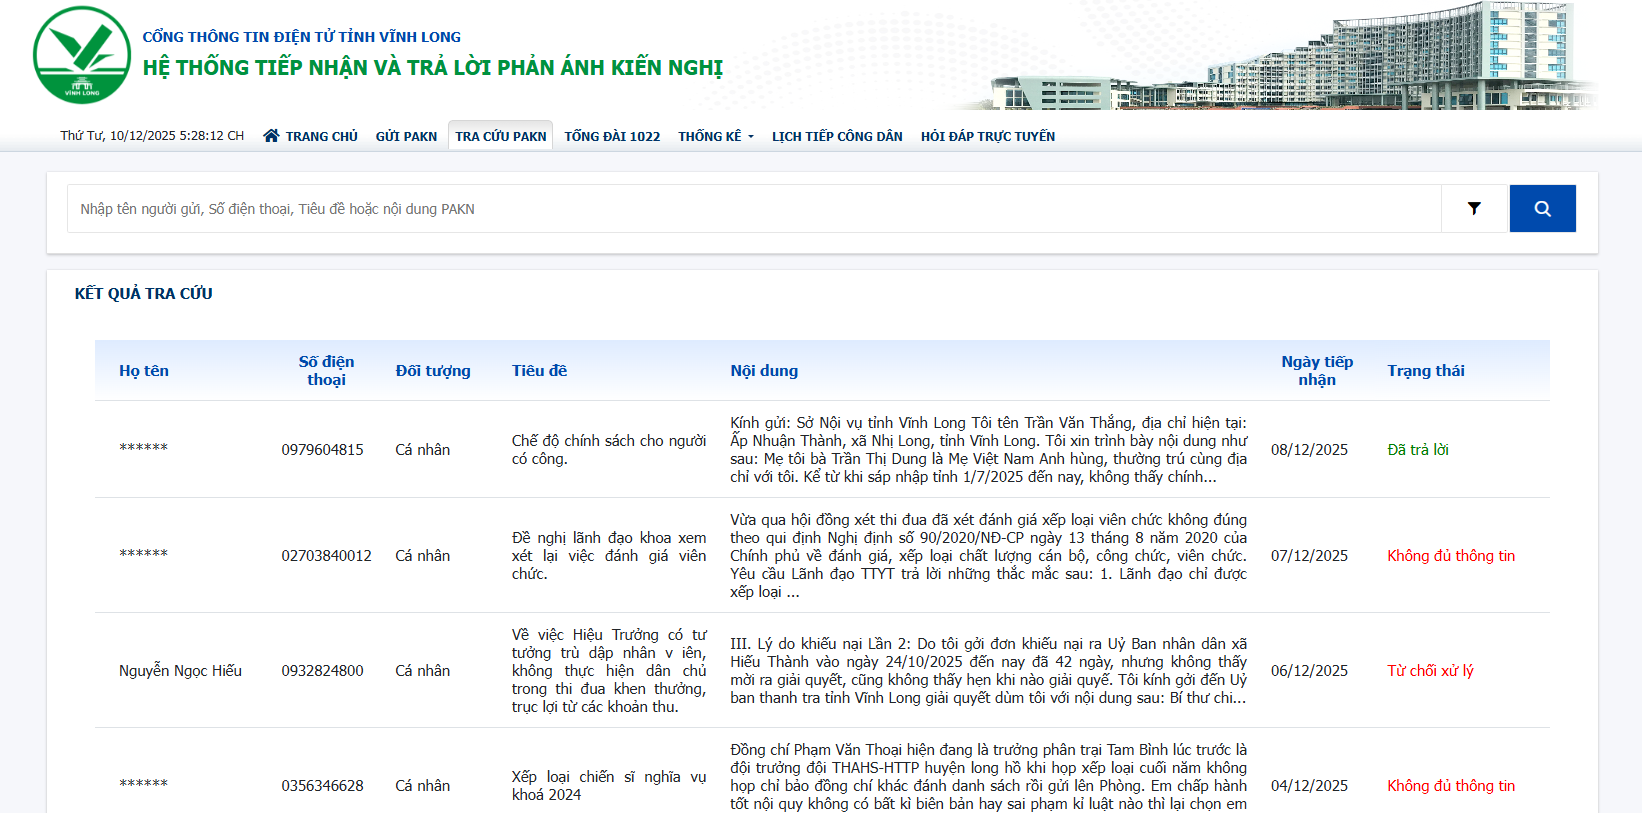Click the Vĩnh Long portal logo
The width and height of the screenshot is (1642, 813).
pos(82,55)
